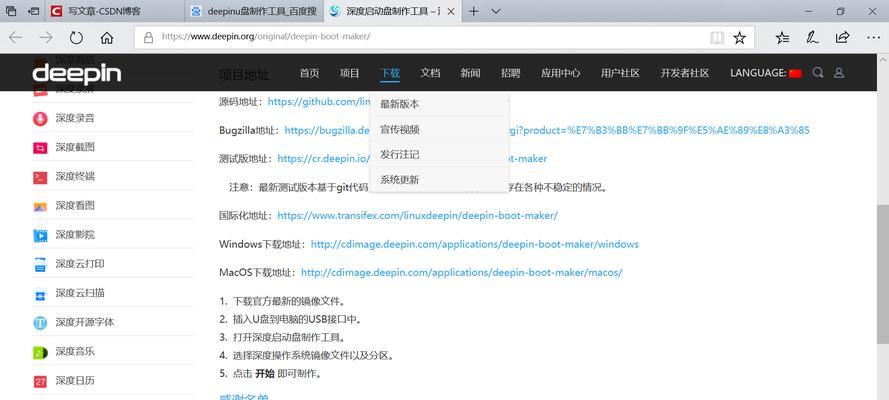Open the favorites hub icon
This screenshot has height=400, width=889.
(x=782, y=37)
